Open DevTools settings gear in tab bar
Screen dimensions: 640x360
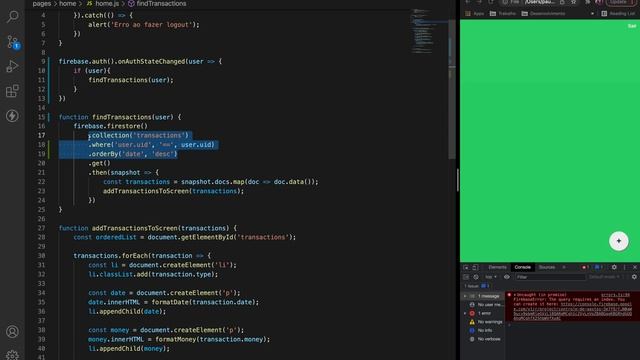pyautogui.click(x=614, y=267)
